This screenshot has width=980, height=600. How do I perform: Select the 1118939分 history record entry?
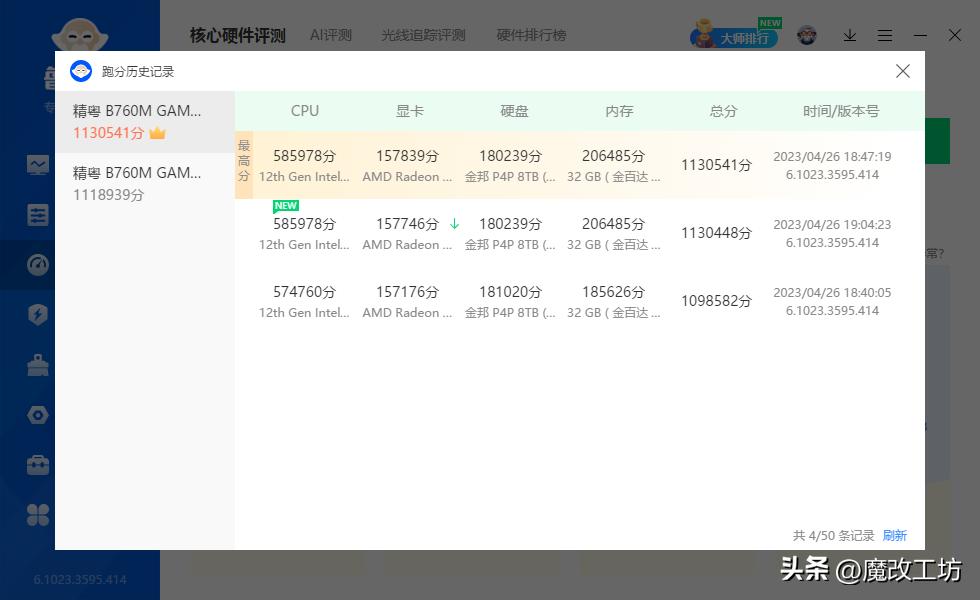pyautogui.click(x=145, y=183)
